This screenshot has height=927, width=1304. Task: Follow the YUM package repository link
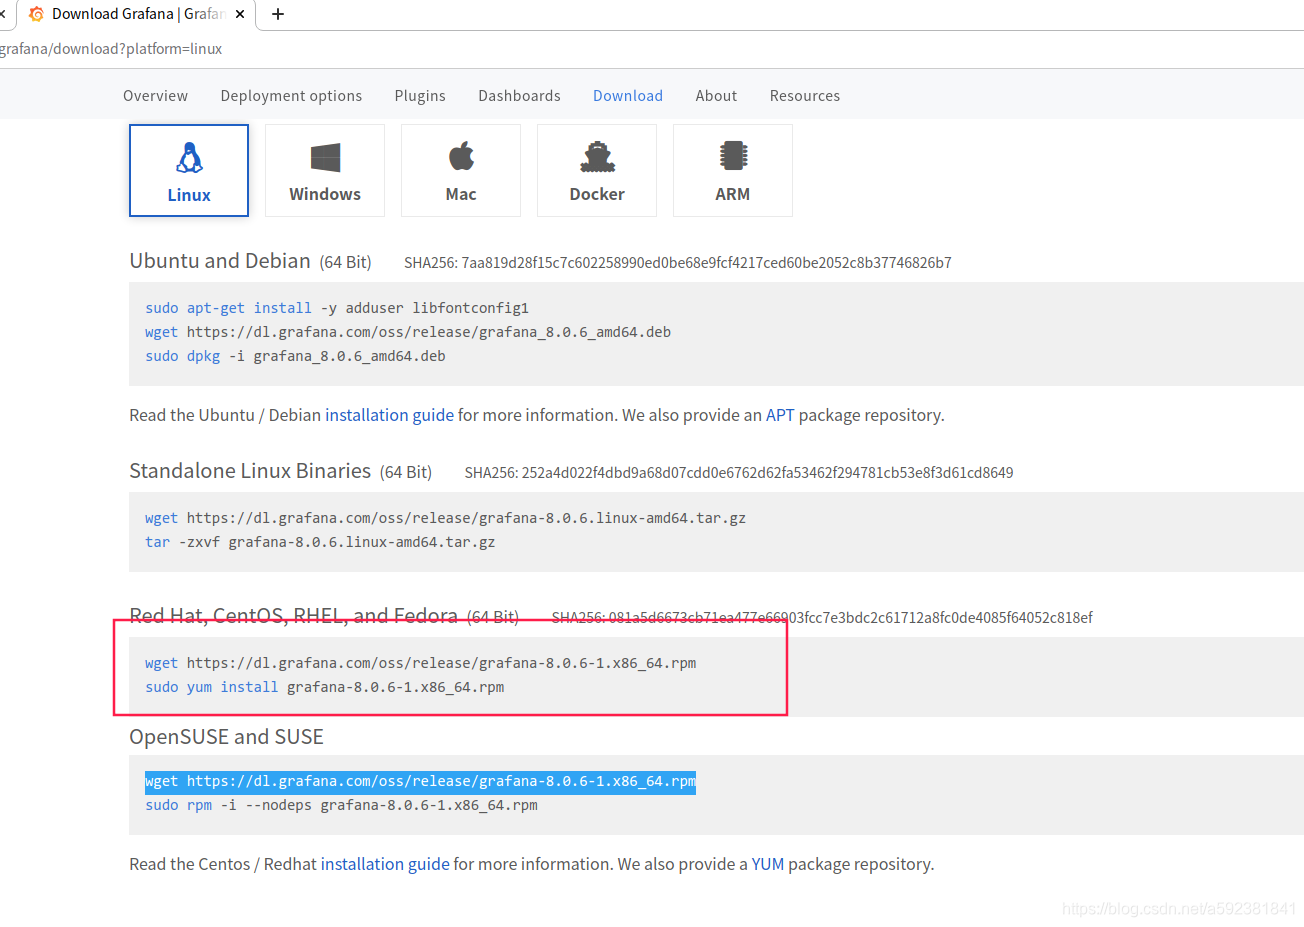pos(768,864)
